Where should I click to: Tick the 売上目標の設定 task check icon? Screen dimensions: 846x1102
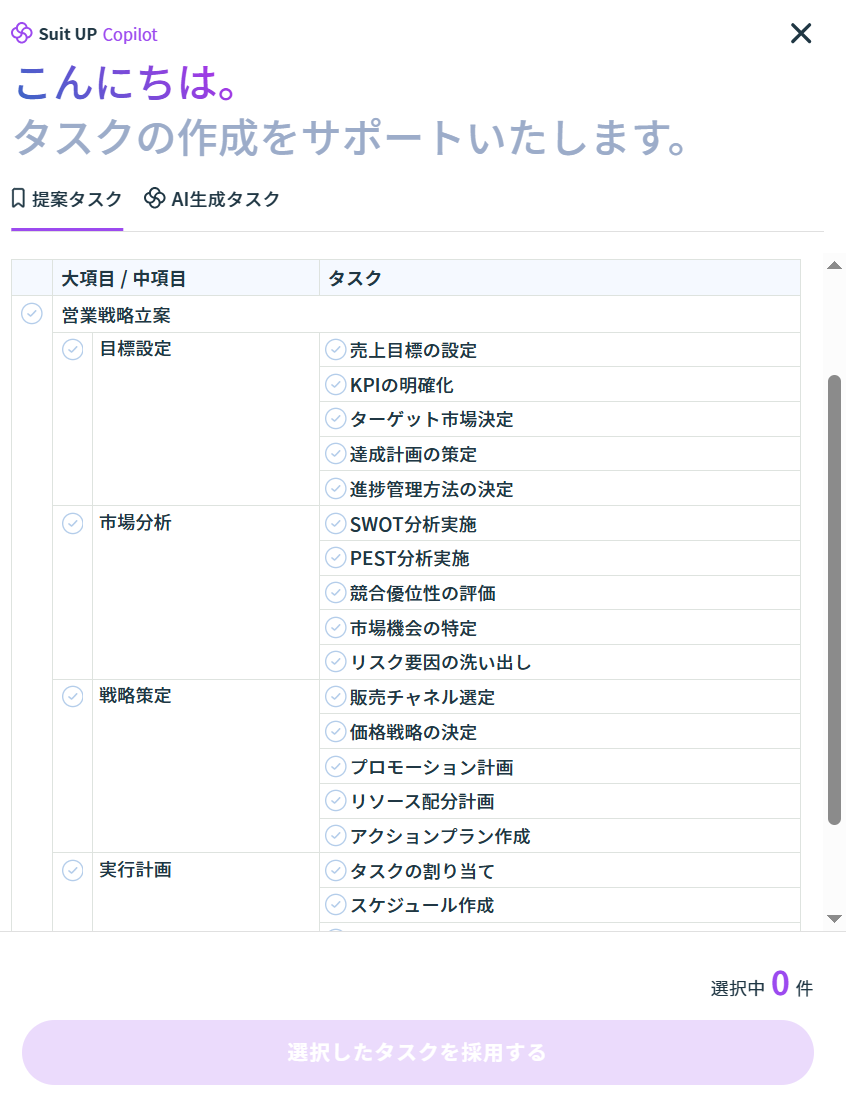coord(336,350)
